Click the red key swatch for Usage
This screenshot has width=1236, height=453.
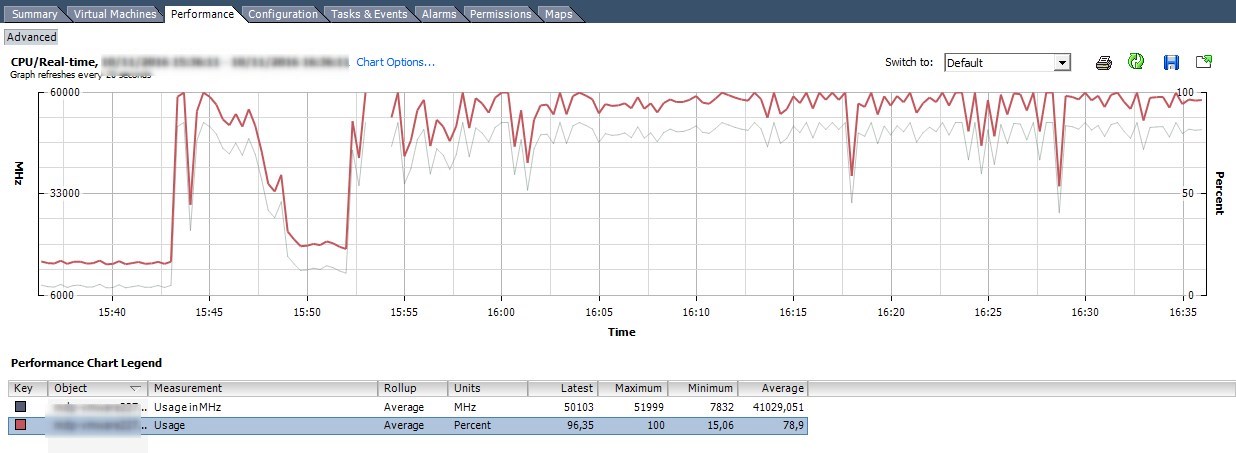pyautogui.click(x=21, y=425)
